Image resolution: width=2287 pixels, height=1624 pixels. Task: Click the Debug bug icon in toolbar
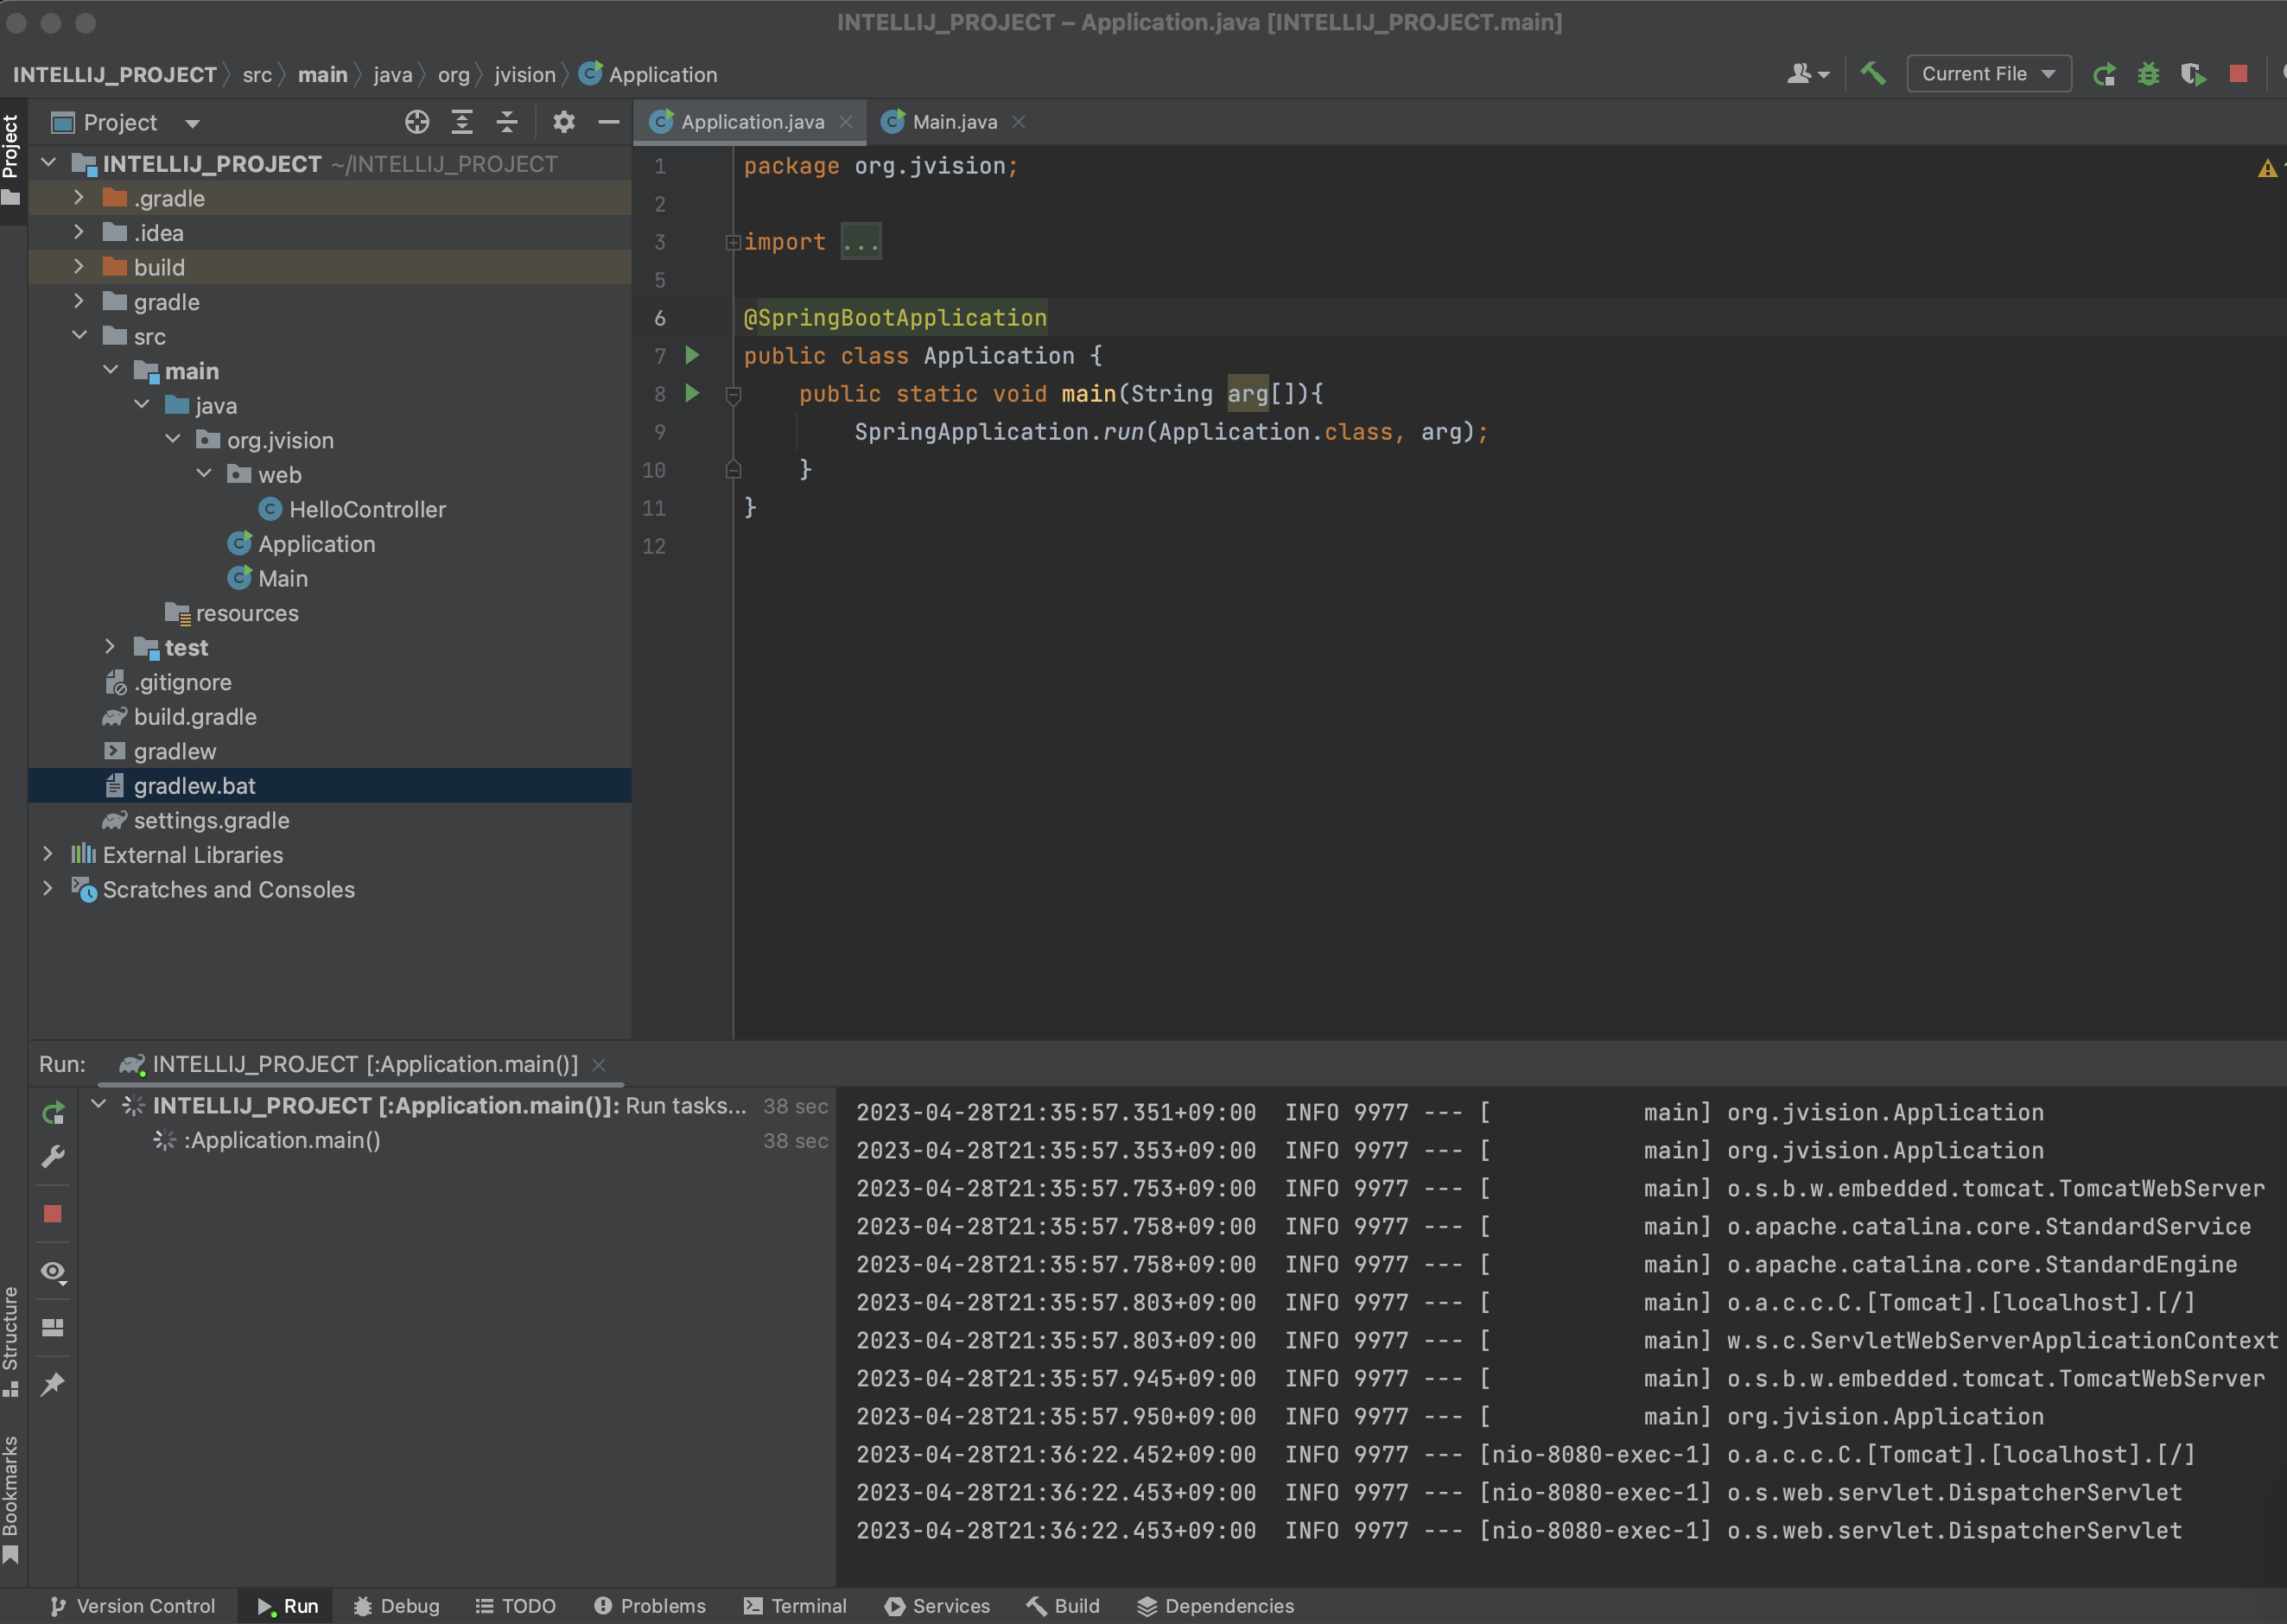pos(2148,74)
